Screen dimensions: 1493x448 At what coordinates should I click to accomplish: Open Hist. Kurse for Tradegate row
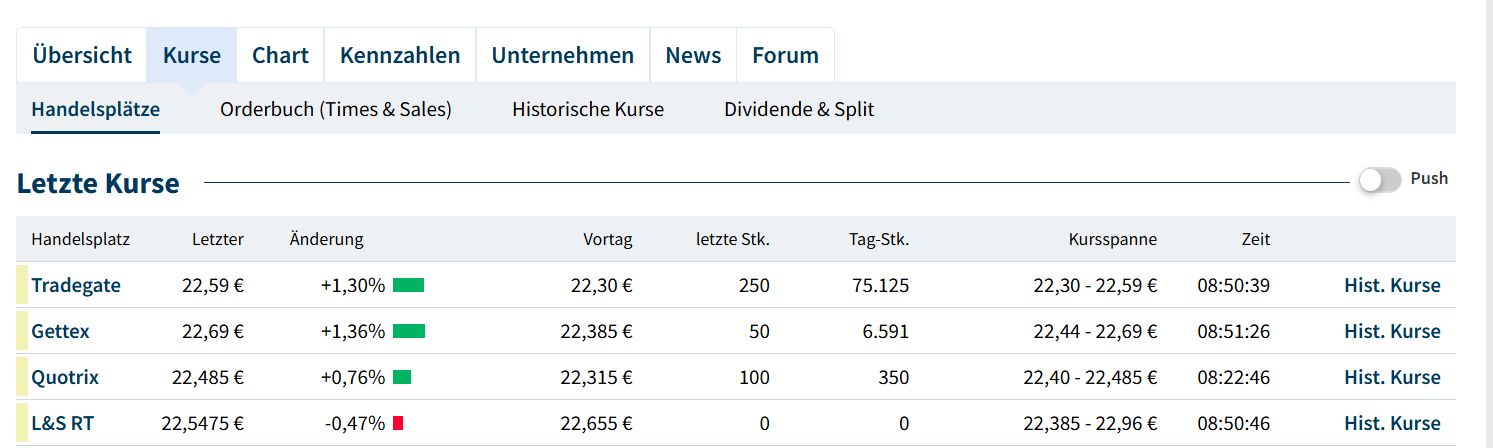(x=1392, y=286)
